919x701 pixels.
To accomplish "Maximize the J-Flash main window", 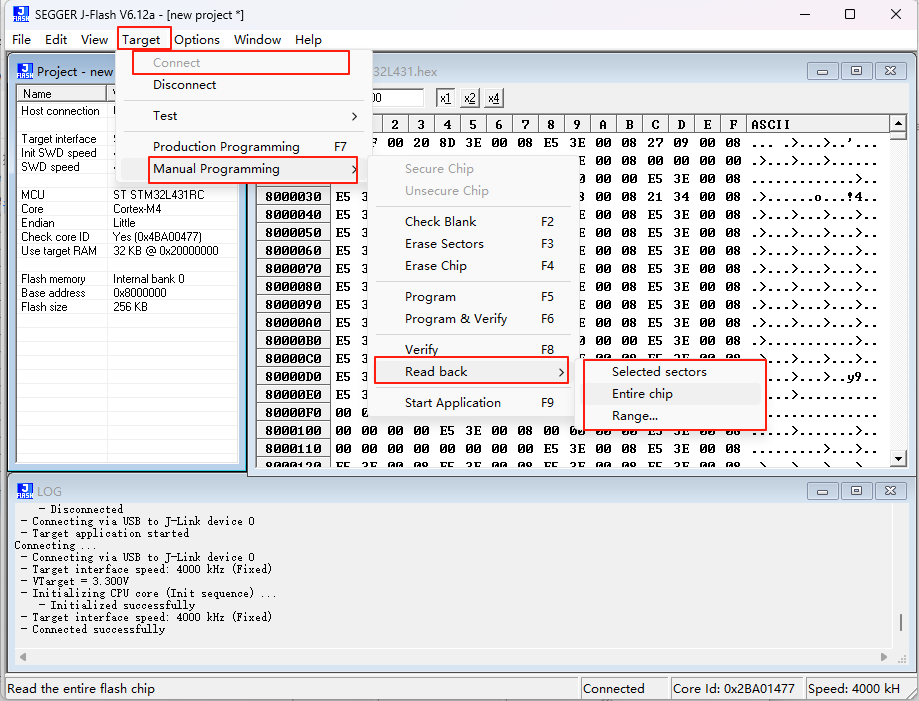I will click(850, 14).
